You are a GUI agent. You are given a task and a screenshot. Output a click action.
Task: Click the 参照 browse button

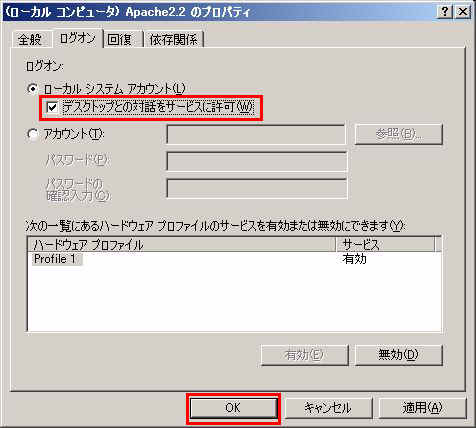pos(399,134)
